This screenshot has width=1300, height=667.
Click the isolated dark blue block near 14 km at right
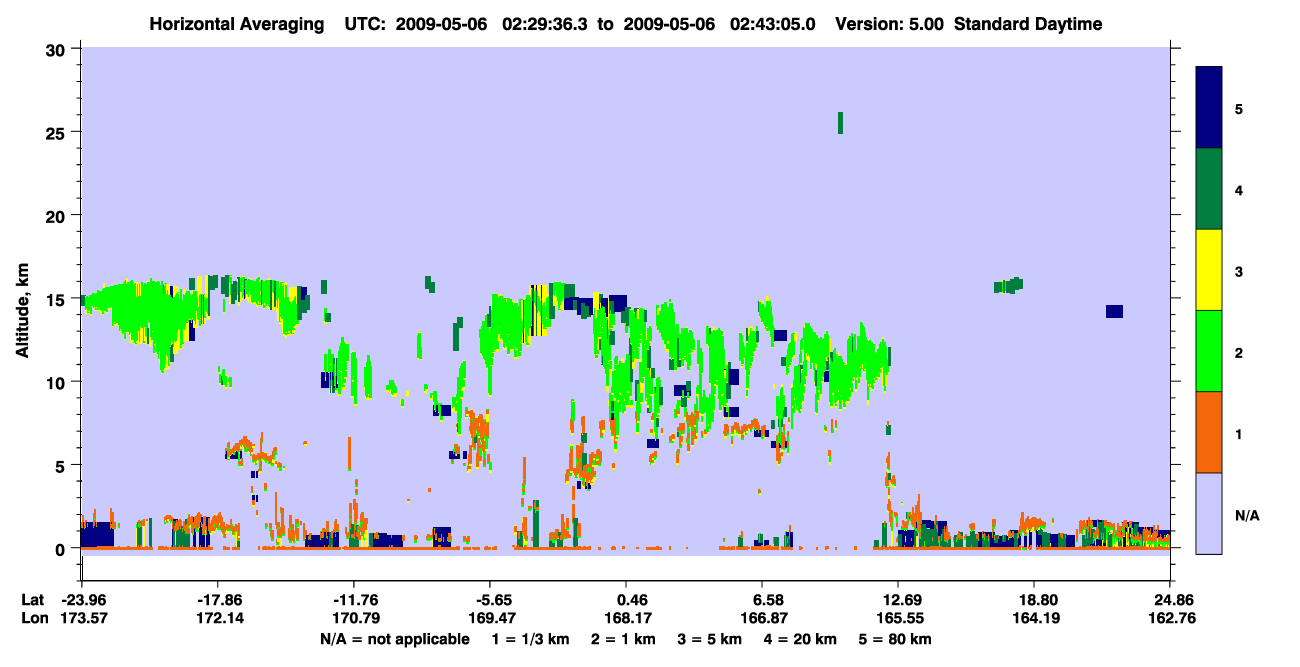click(1114, 311)
